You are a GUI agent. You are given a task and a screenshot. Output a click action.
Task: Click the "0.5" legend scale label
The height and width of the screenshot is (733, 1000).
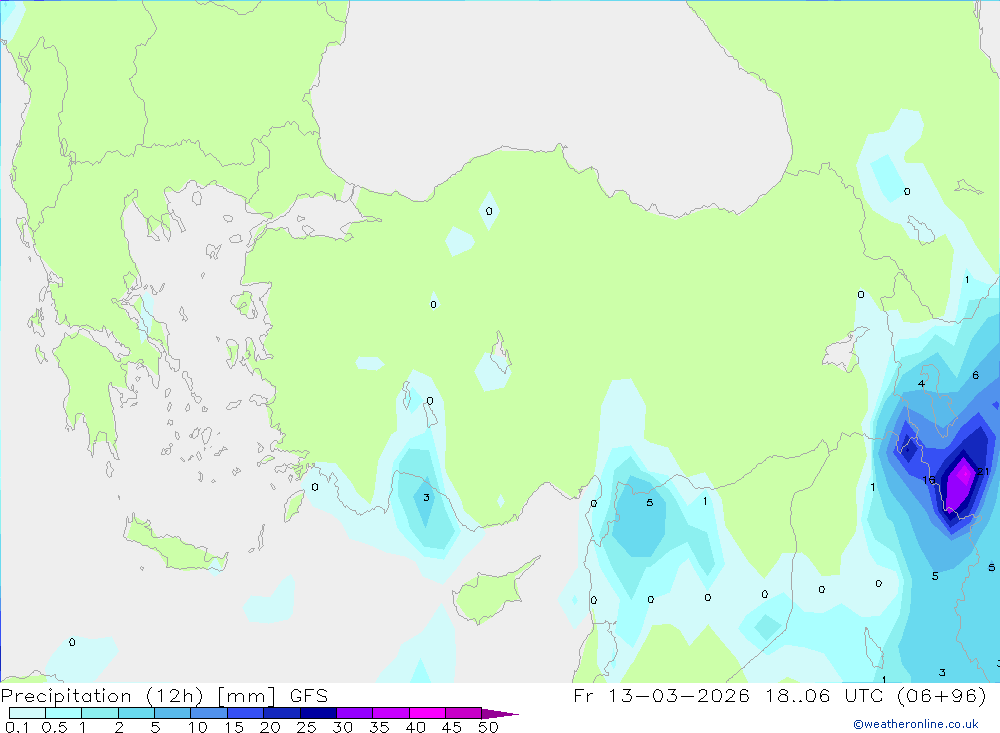pos(54,727)
